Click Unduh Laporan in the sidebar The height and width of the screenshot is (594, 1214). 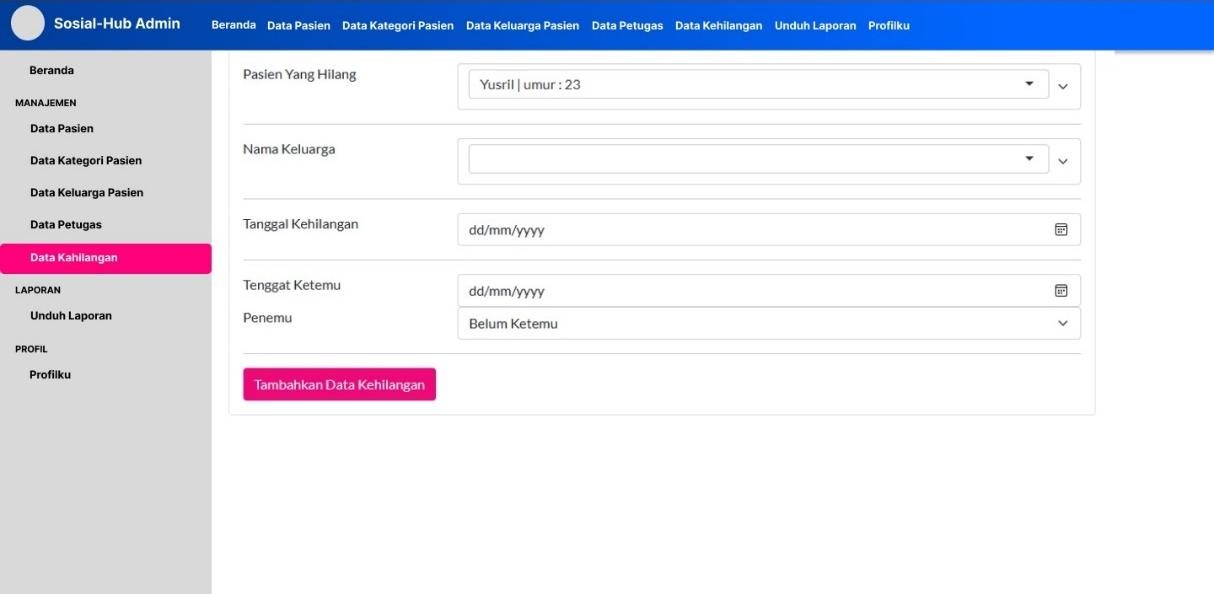tap(71, 316)
